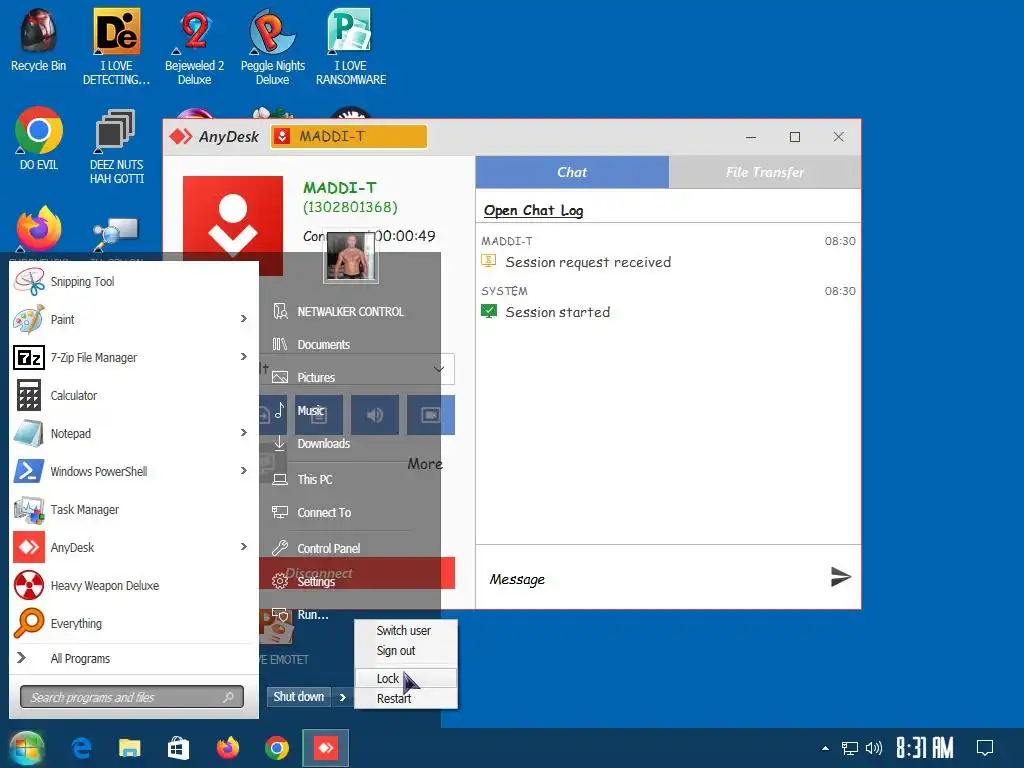The height and width of the screenshot is (768, 1024).
Task: Expand Notepad jump list arrow
Action: click(244, 432)
